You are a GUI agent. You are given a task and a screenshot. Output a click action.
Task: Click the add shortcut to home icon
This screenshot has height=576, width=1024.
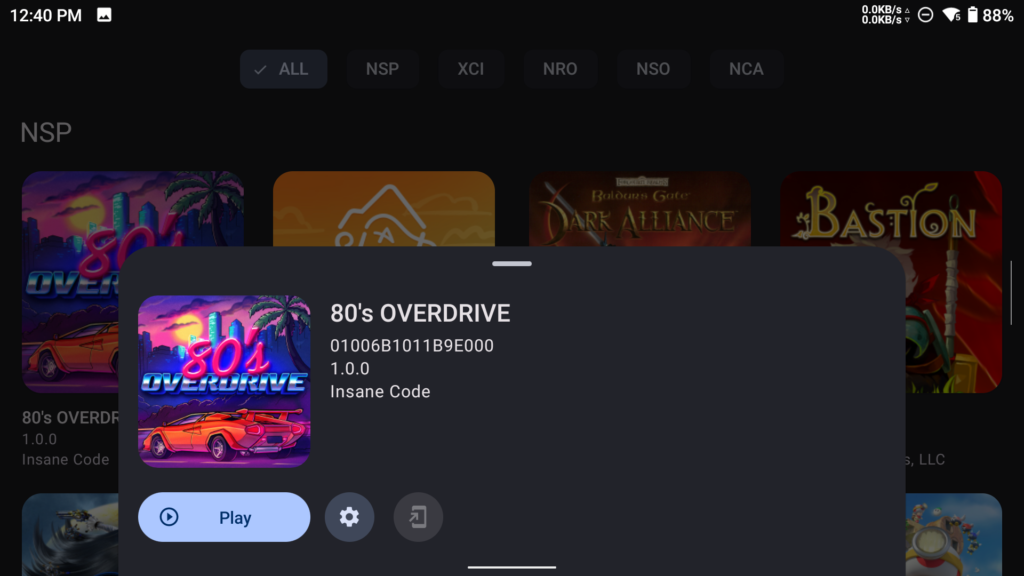pyautogui.click(x=418, y=517)
